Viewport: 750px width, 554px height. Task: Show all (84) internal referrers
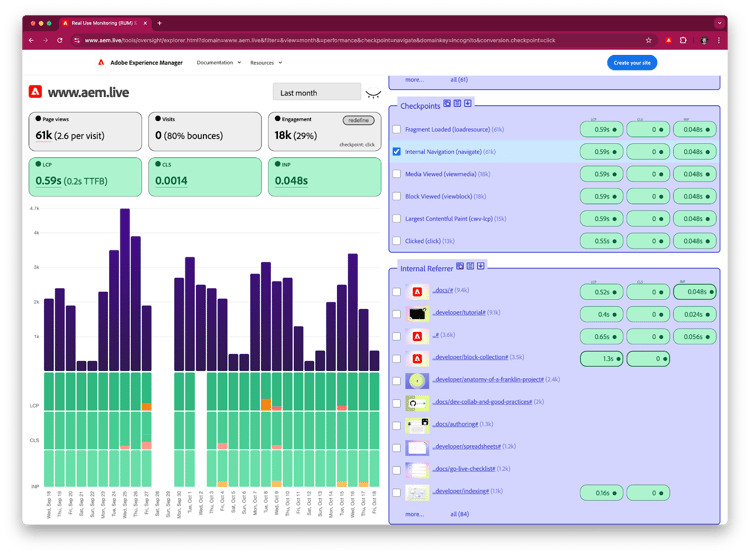click(x=459, y=514)
